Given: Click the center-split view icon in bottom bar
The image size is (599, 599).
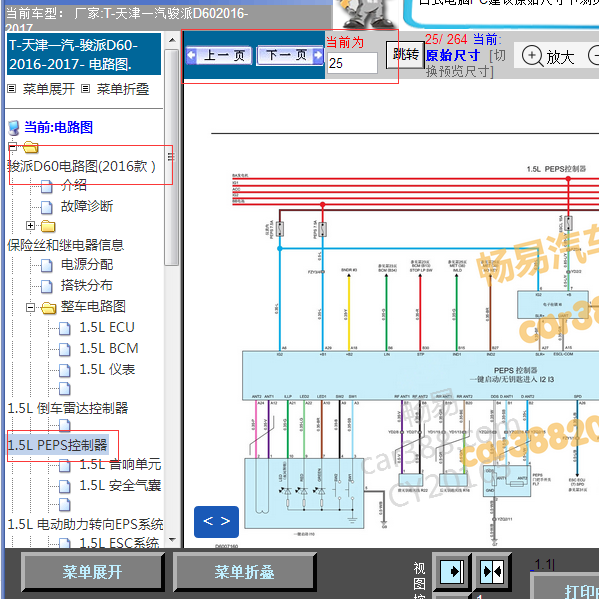Looking at the screenshot, I should click(492, 572).
